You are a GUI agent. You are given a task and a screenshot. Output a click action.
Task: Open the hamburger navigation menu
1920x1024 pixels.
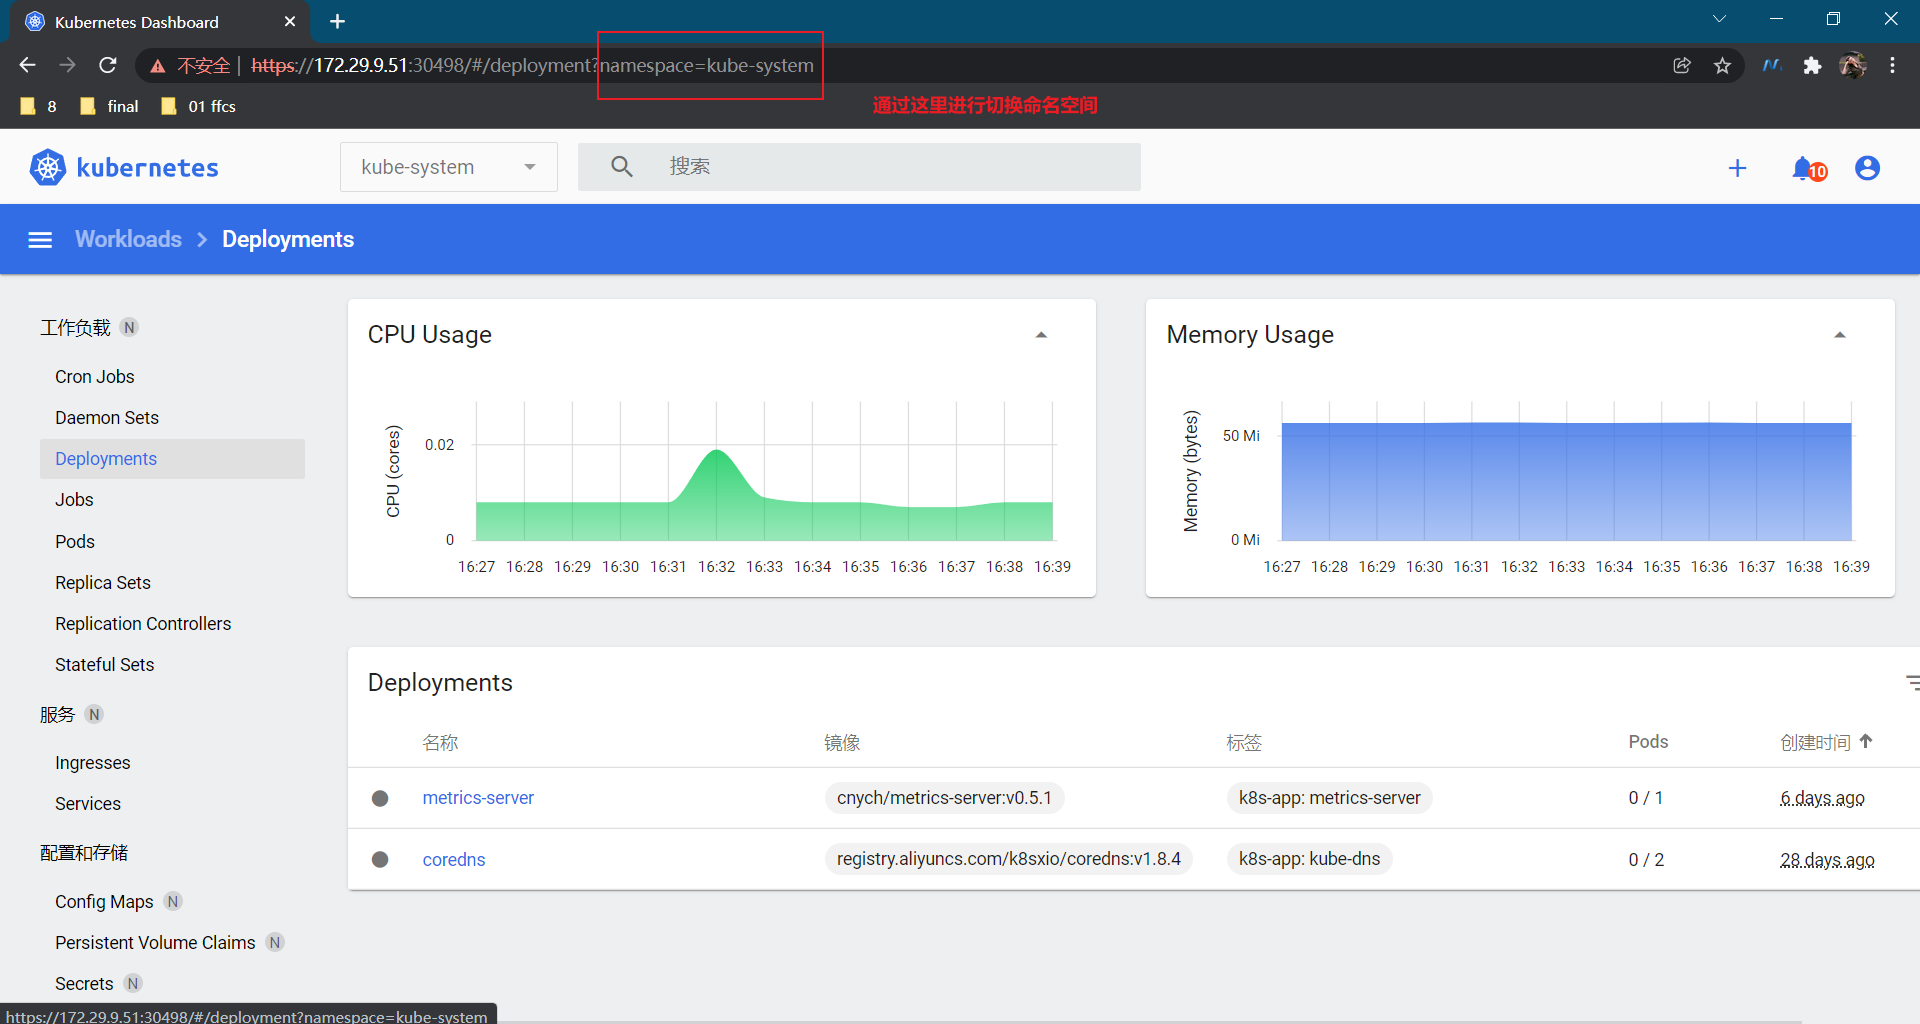tap(40, 240)
